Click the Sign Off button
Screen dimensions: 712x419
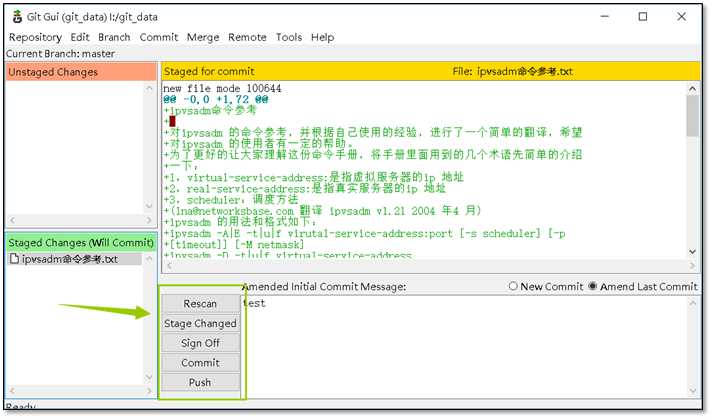(x=200, y=343)
